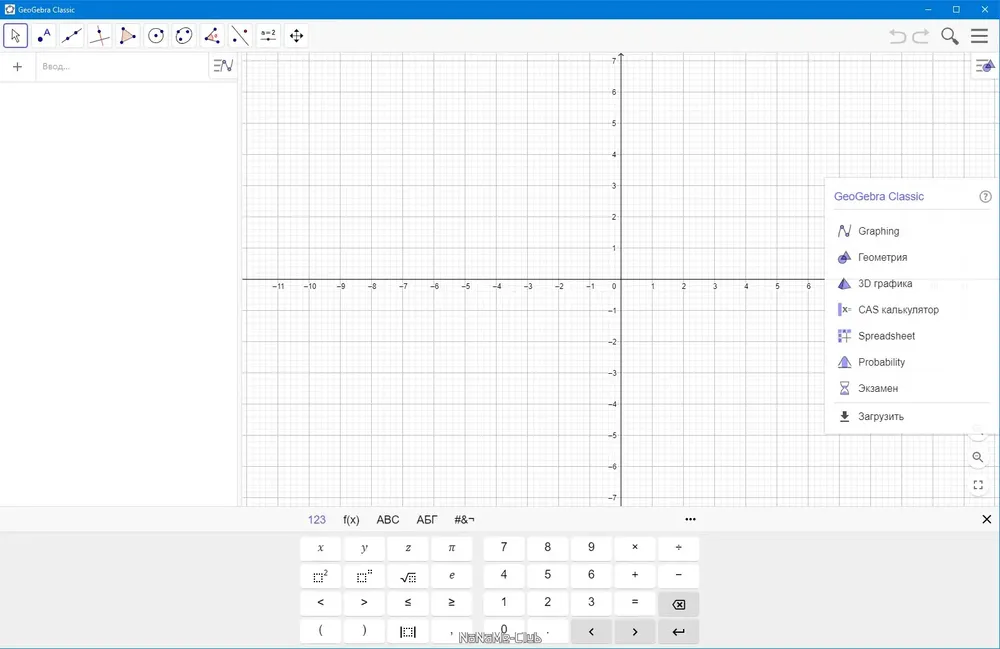
Task: Select the Point tool
Action: 43,36
